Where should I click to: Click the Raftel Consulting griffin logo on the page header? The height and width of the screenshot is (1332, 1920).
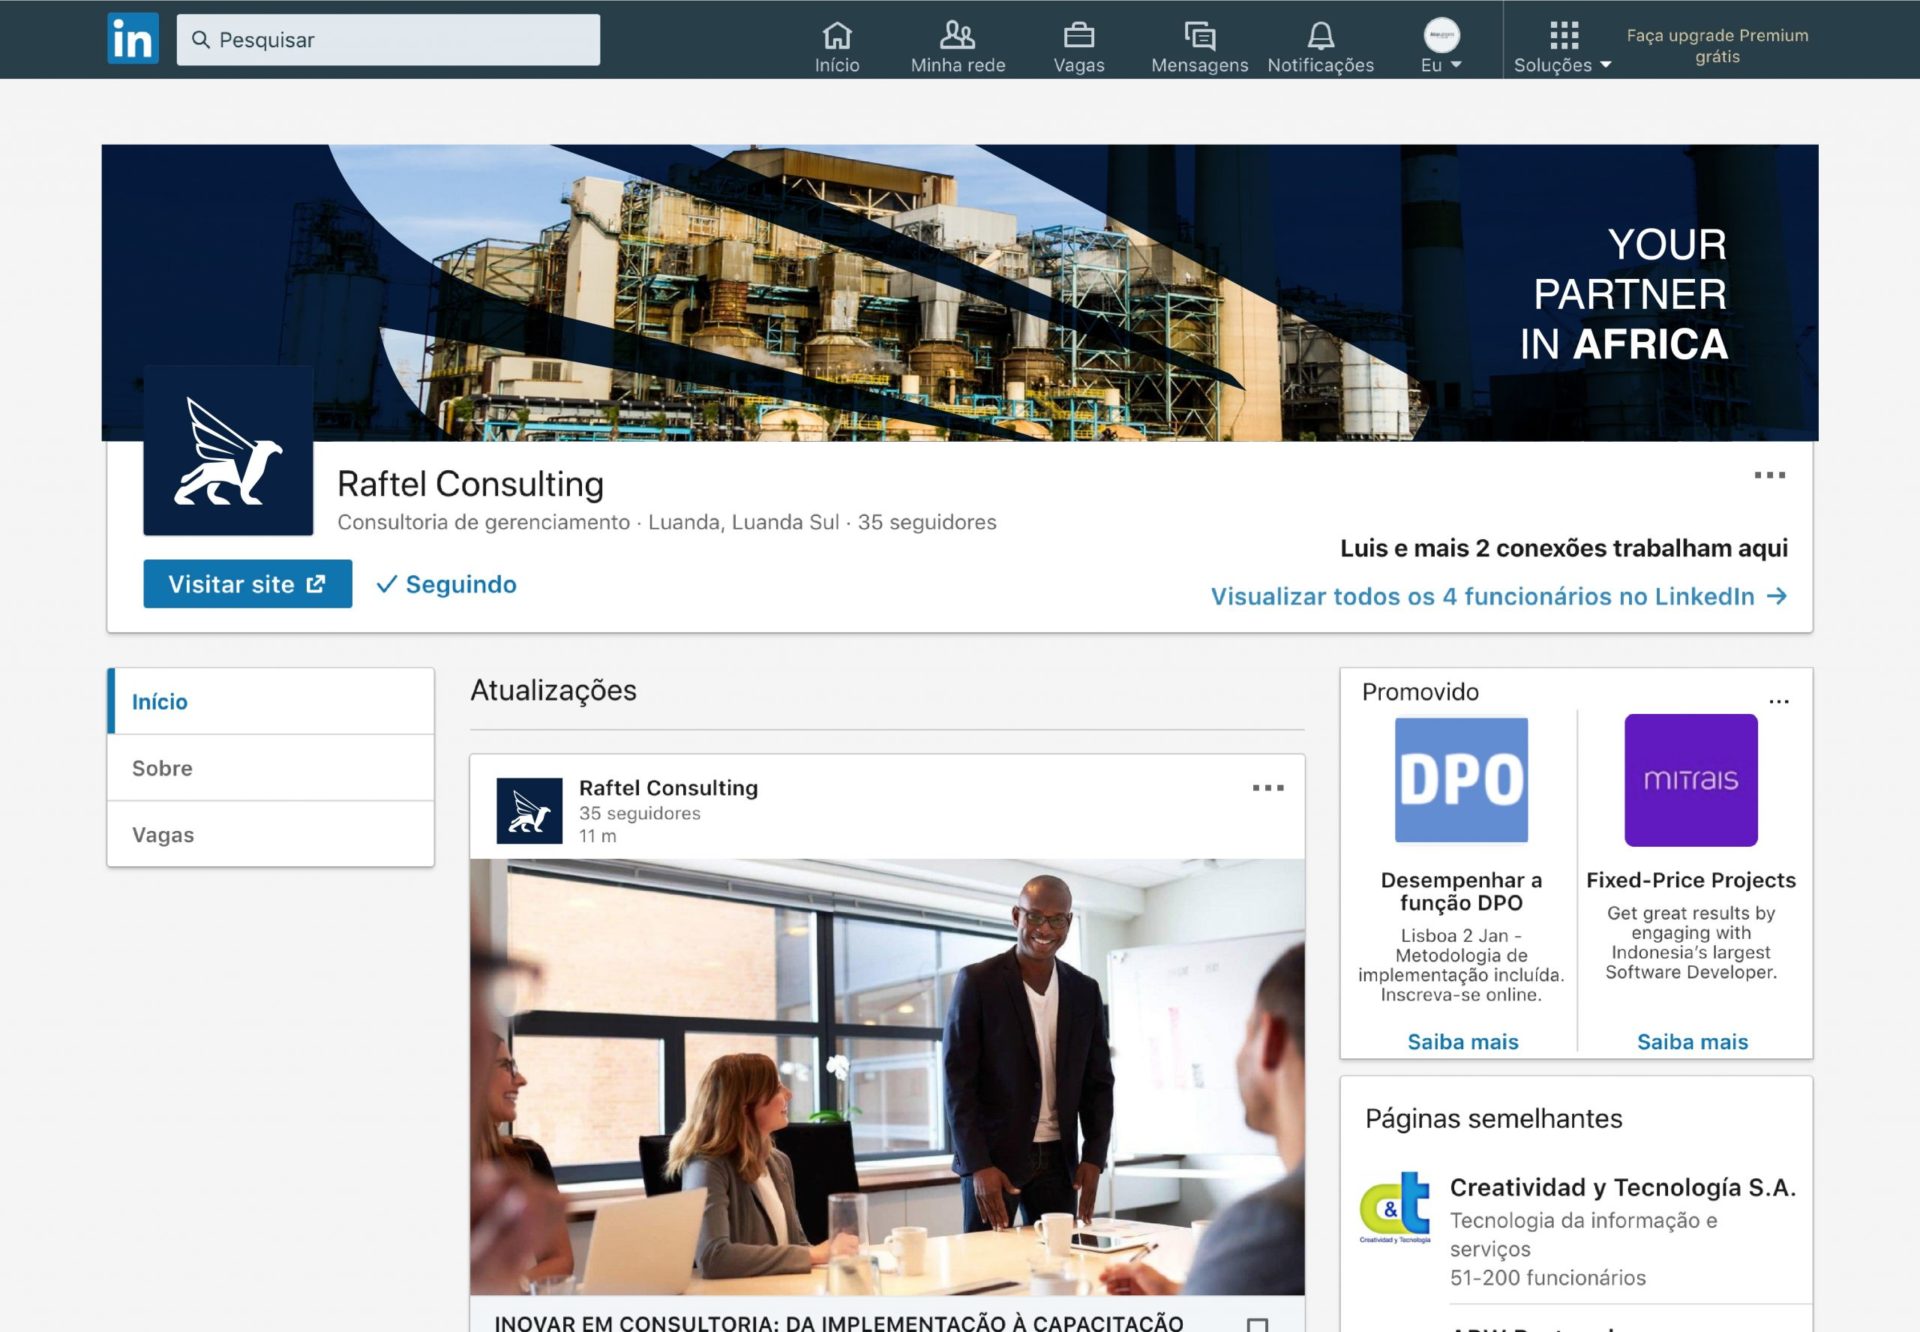228,450
